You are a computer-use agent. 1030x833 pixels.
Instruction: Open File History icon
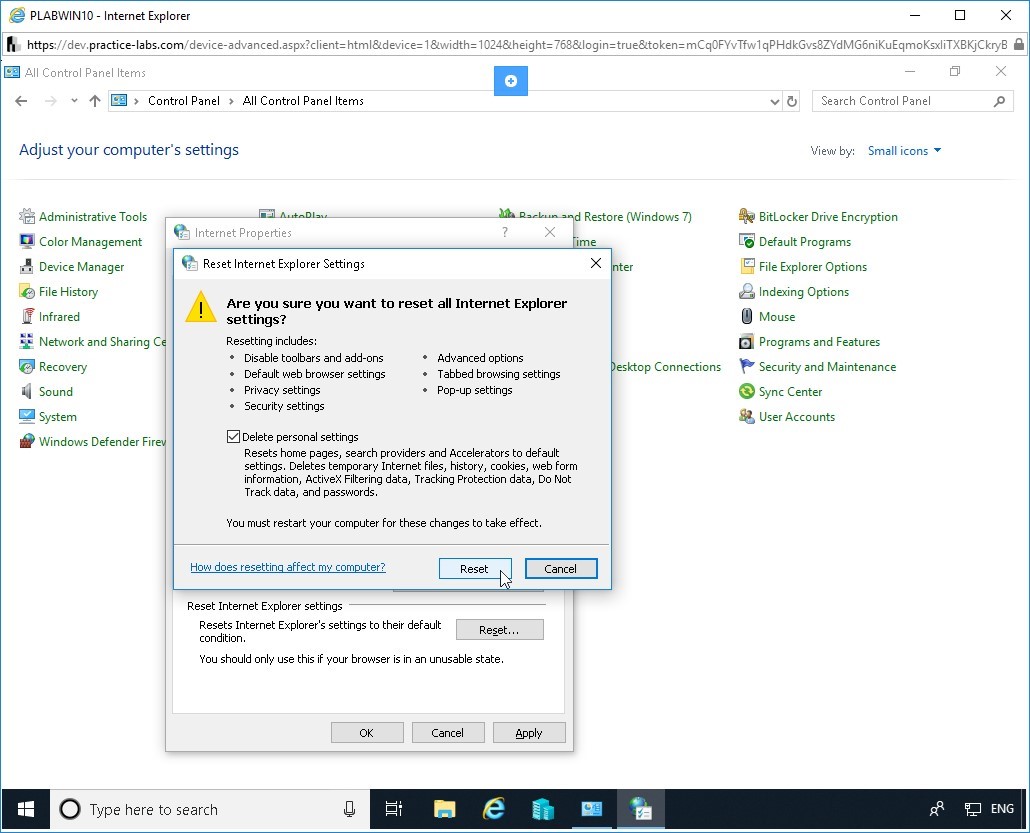27,291
